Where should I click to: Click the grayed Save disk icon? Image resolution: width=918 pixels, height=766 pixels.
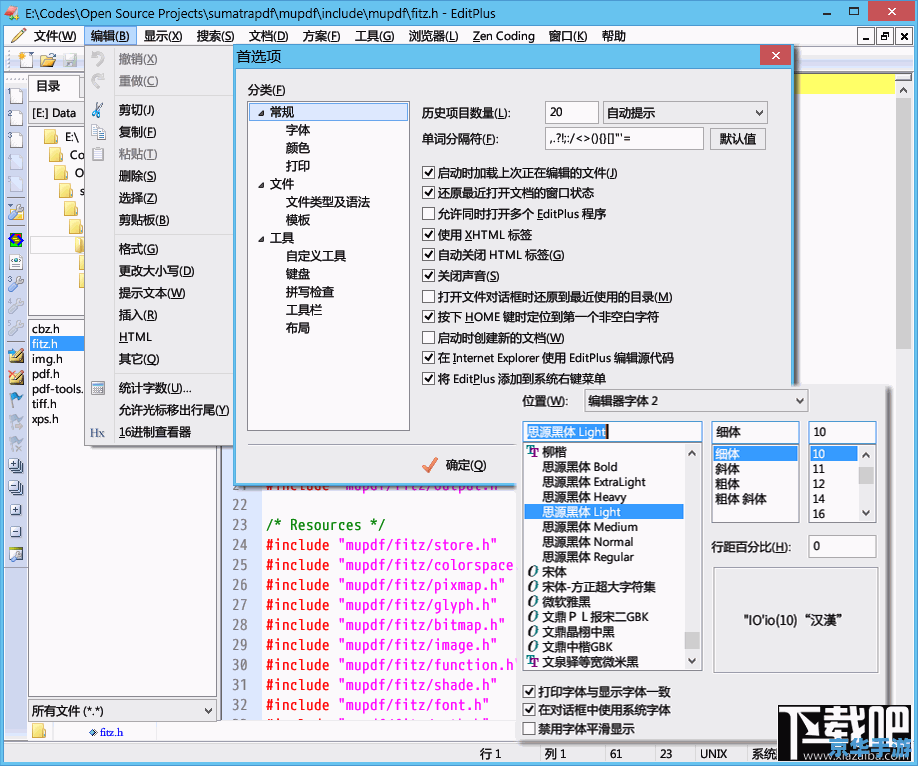70,59
